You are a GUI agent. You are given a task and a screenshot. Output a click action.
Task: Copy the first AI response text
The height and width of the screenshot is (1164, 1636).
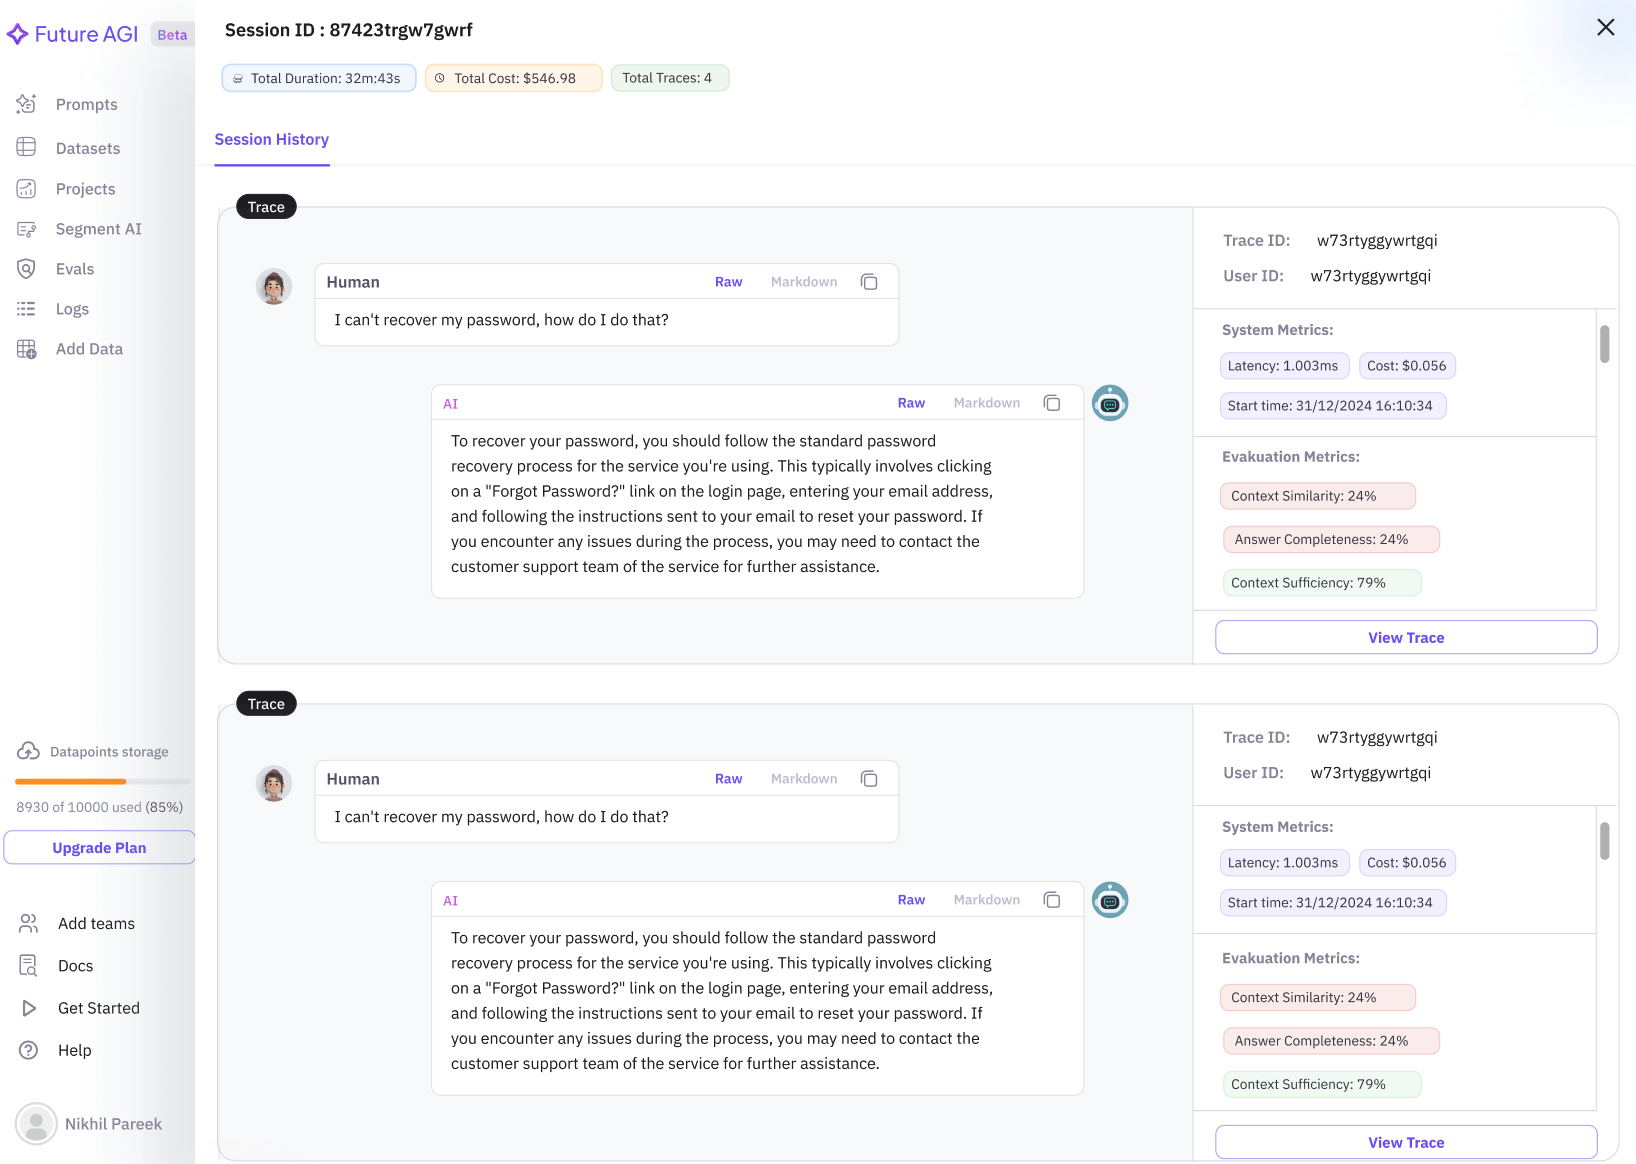(x=1051, y=402)
